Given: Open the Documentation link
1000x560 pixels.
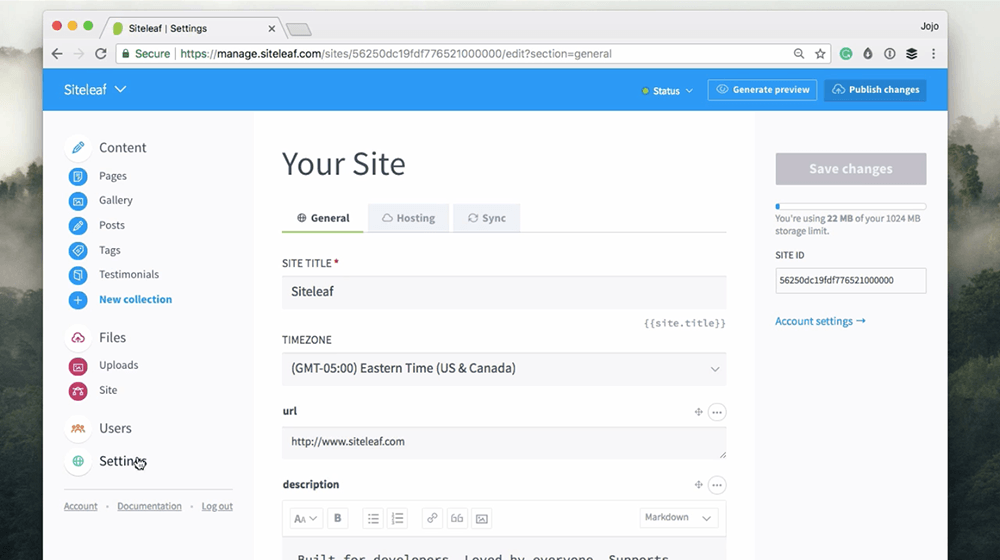Looking at the screenshot, I should (x=149, y=506).
